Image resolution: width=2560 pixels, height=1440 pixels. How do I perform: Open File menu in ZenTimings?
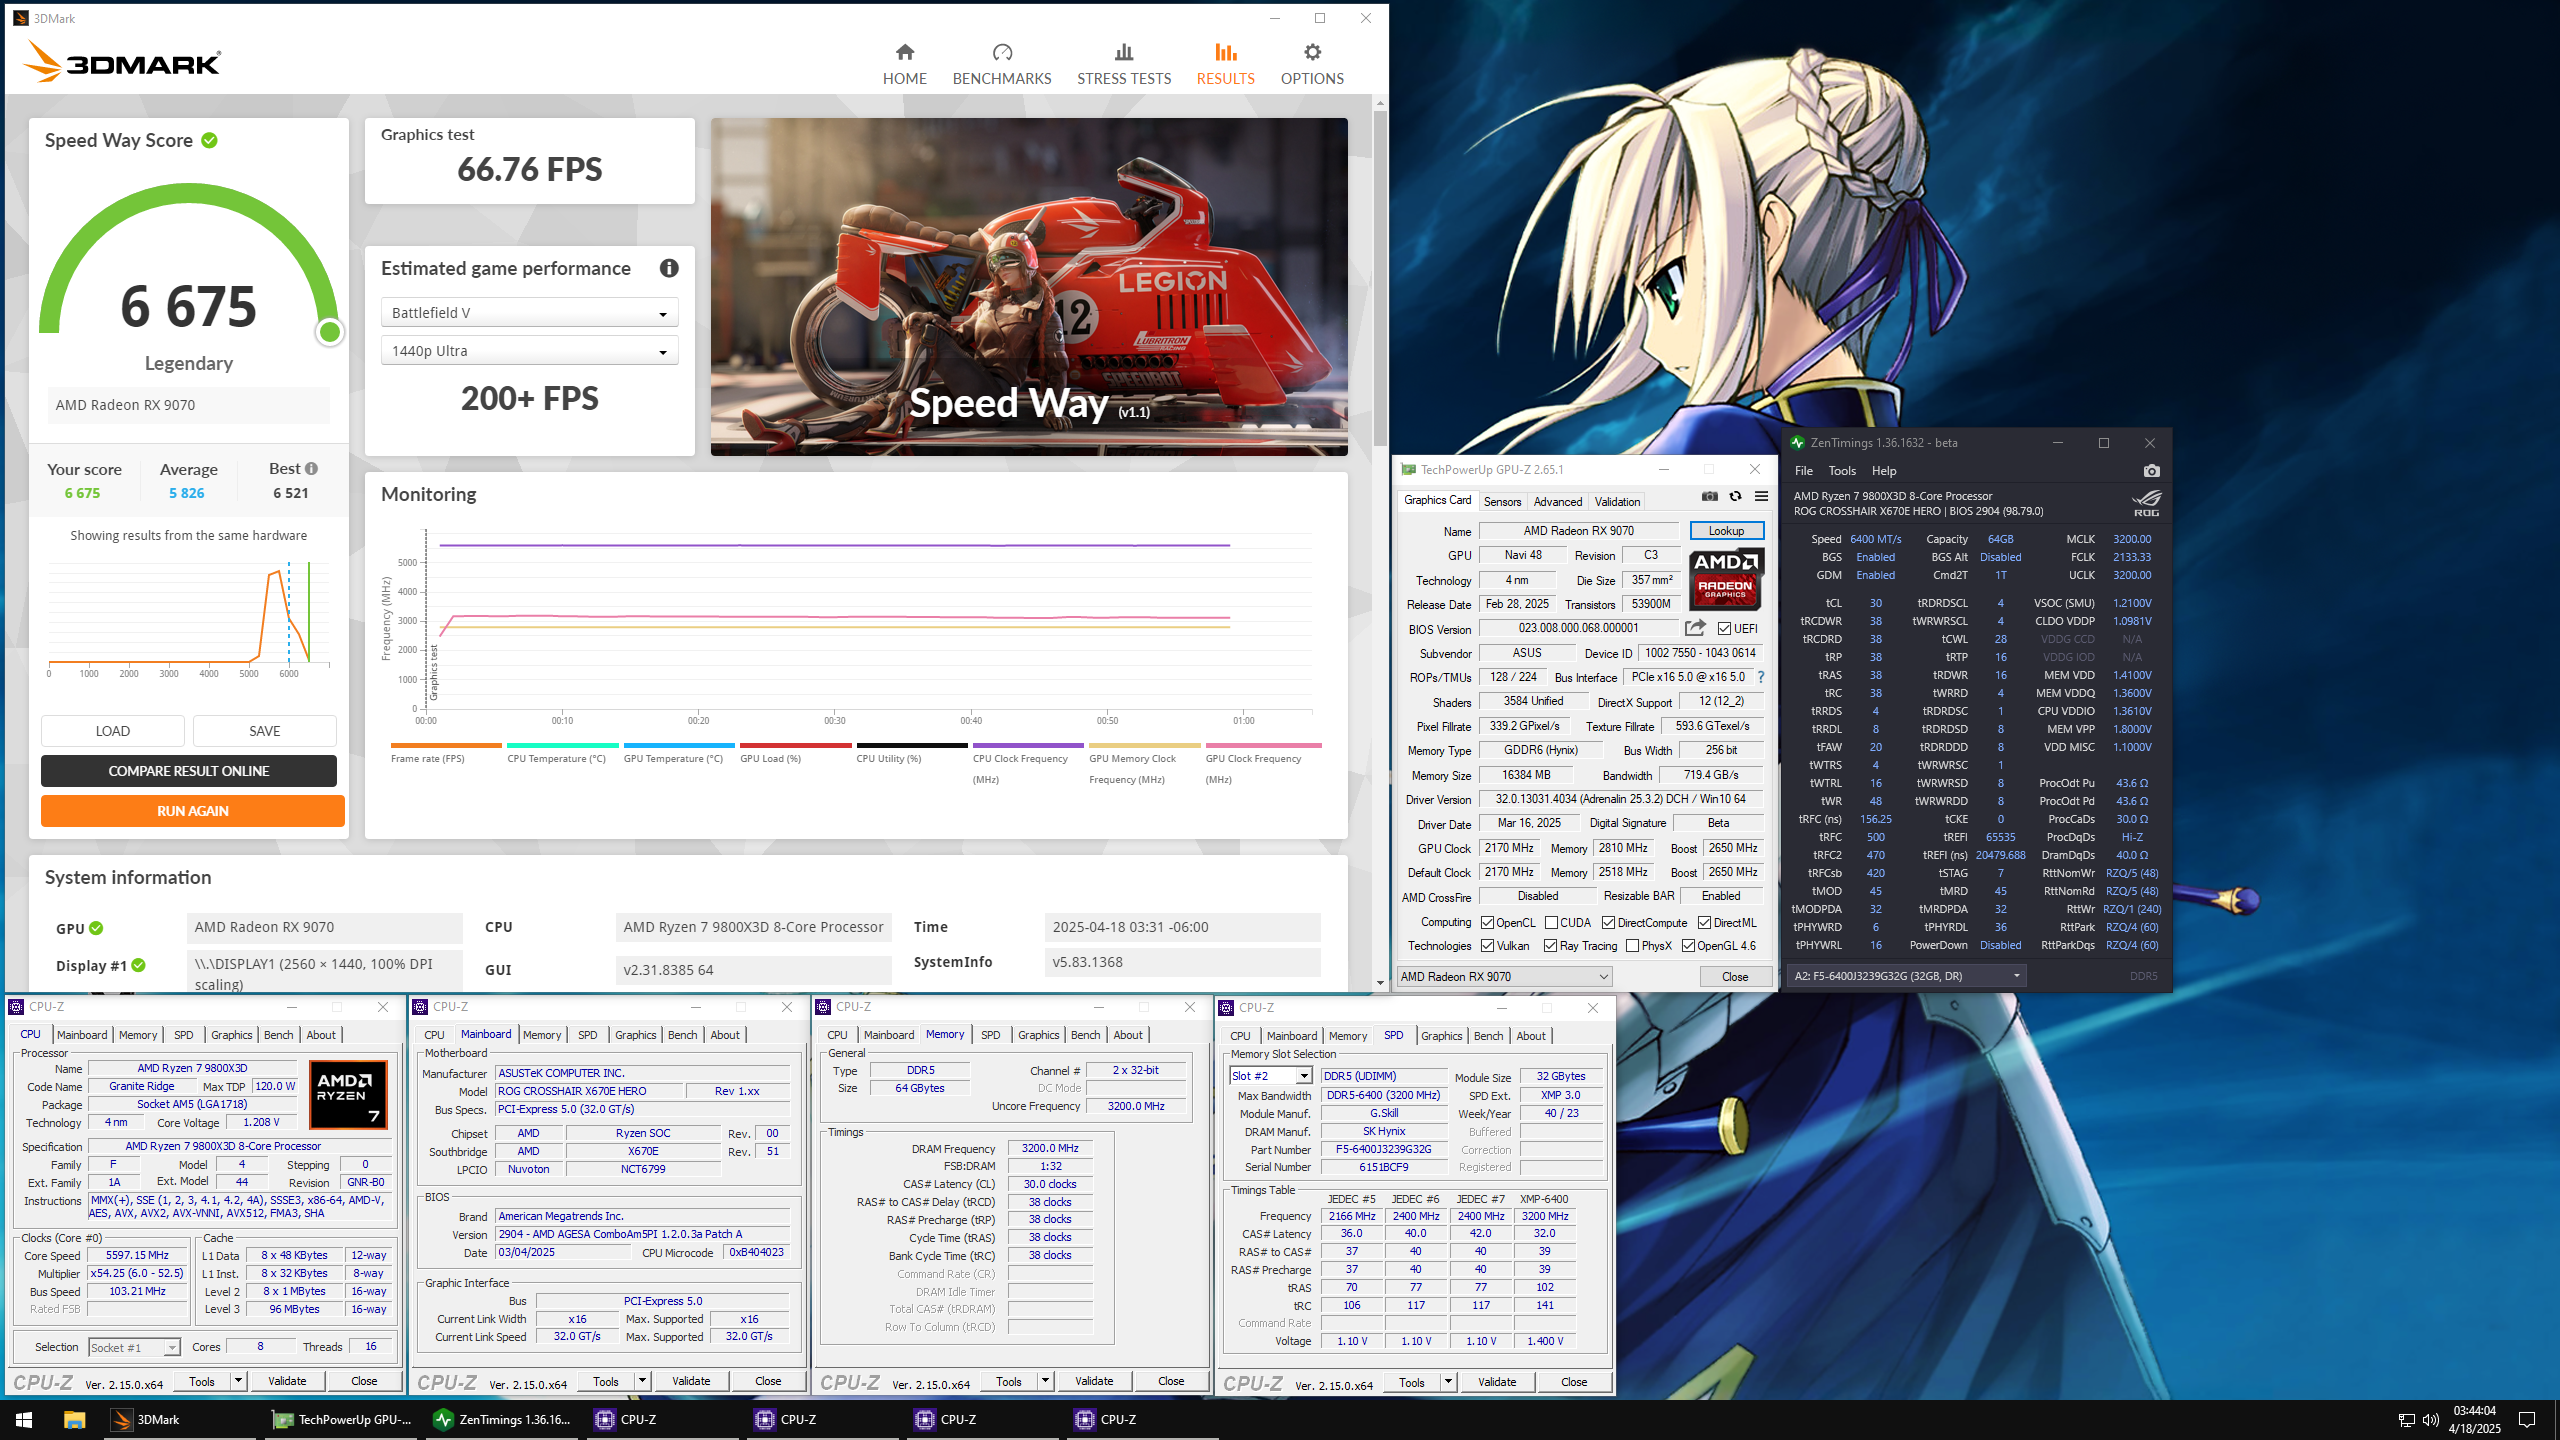coord(1803,471)
